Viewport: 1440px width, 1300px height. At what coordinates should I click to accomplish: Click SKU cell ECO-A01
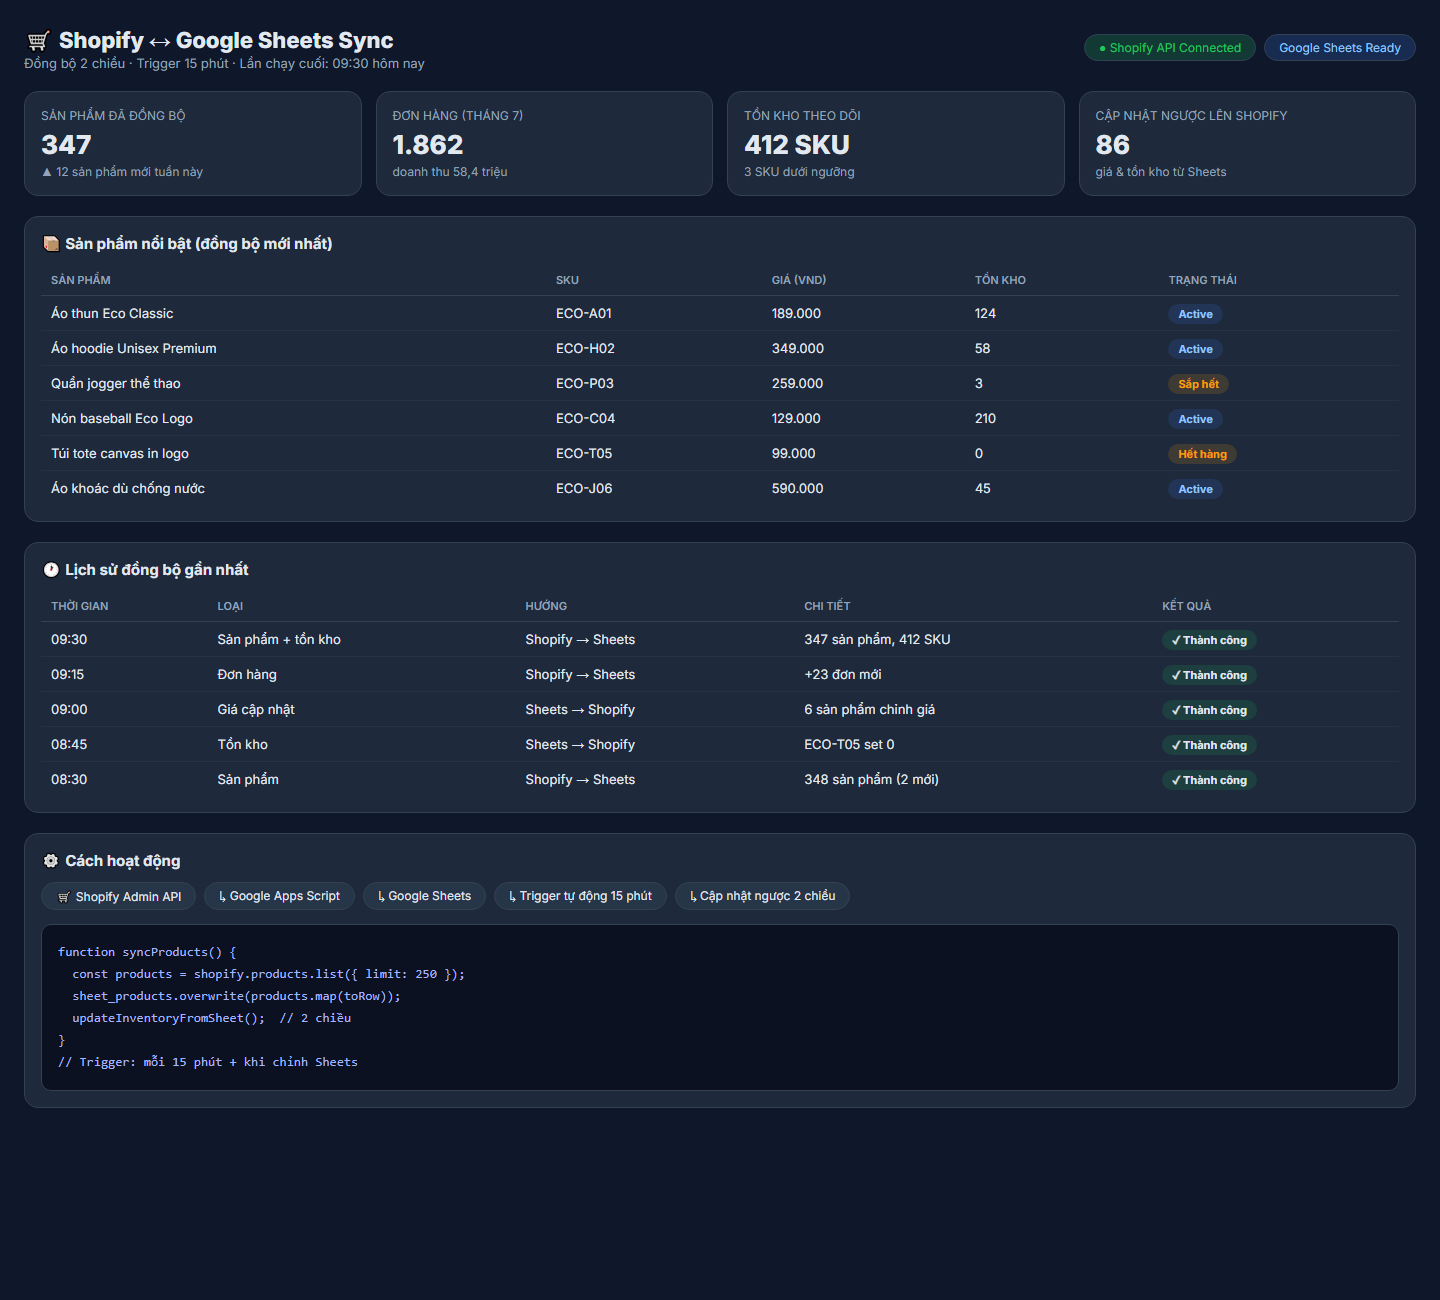pyautogui.click(x=584, y=314)
